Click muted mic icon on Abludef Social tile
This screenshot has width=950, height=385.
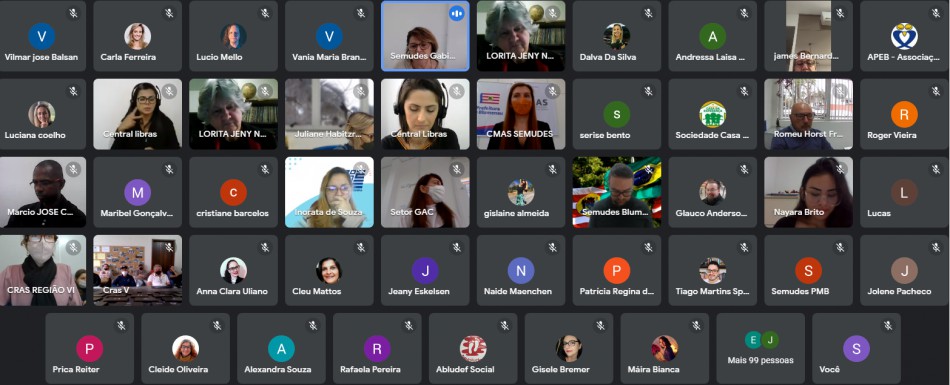[x=505, y=326]
